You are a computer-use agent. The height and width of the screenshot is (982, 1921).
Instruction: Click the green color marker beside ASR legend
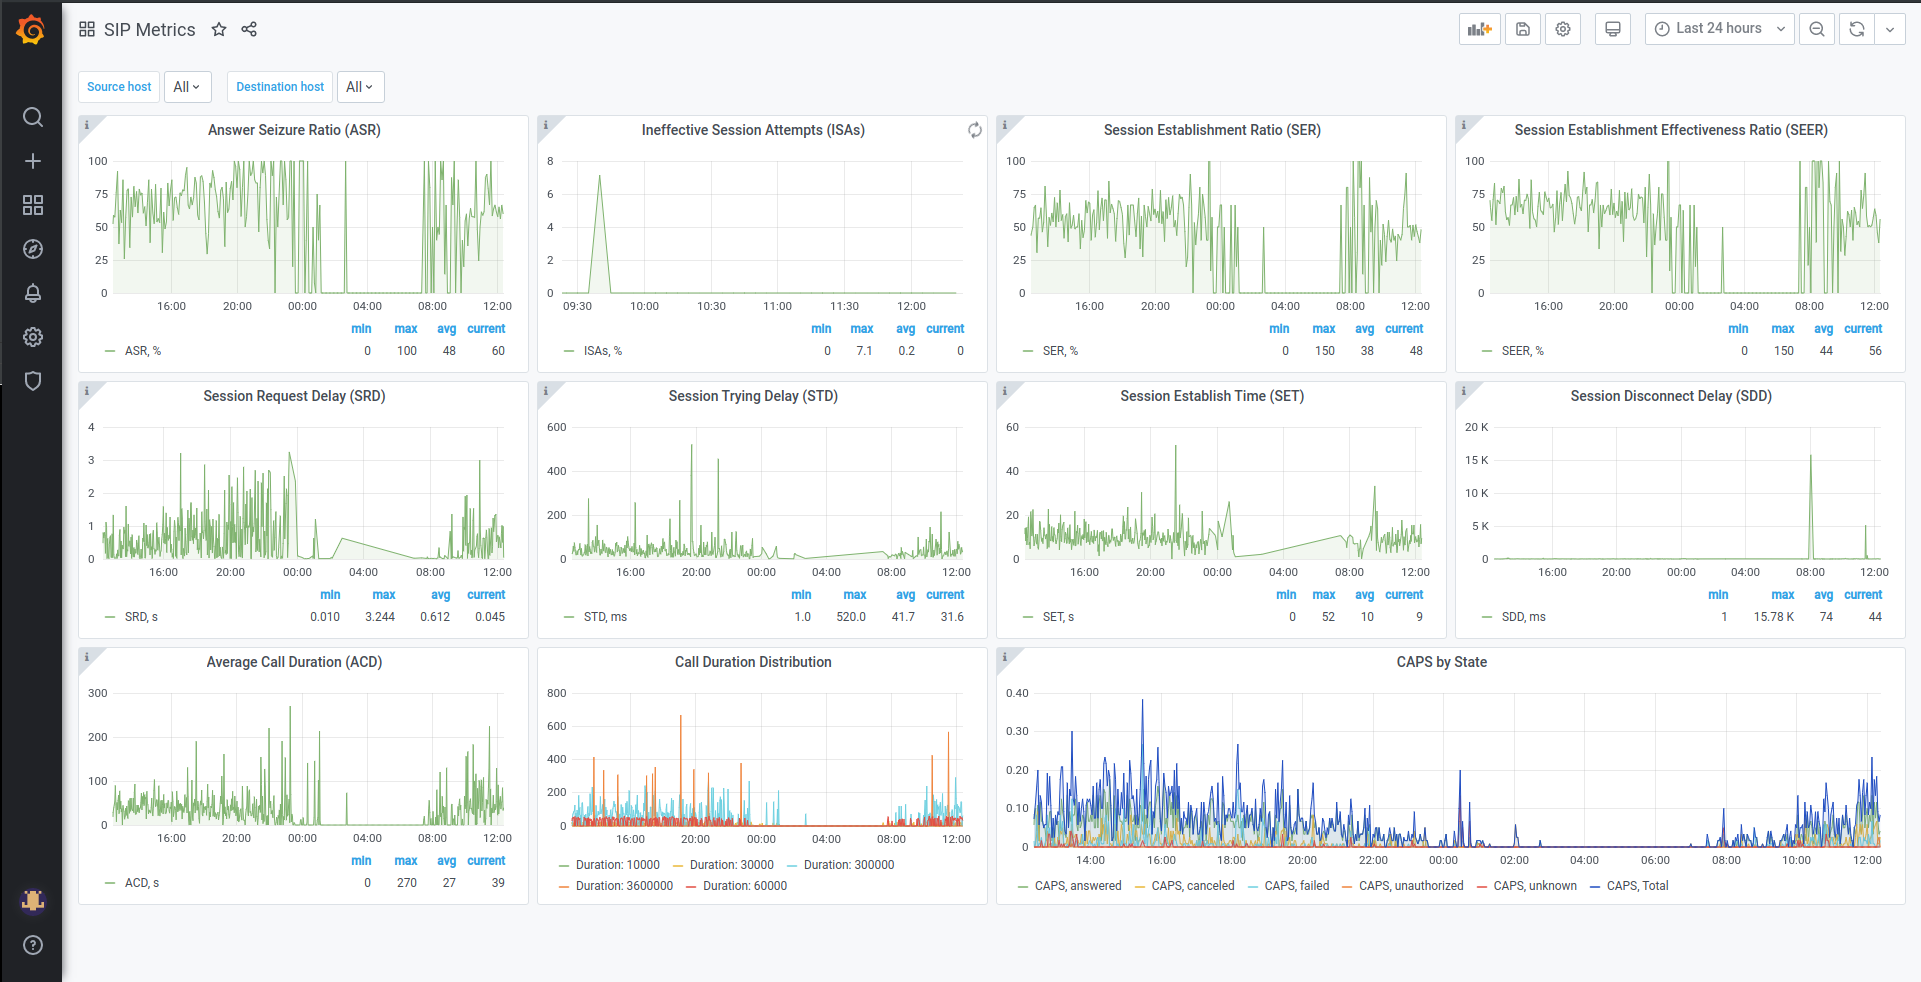(108, 350)
